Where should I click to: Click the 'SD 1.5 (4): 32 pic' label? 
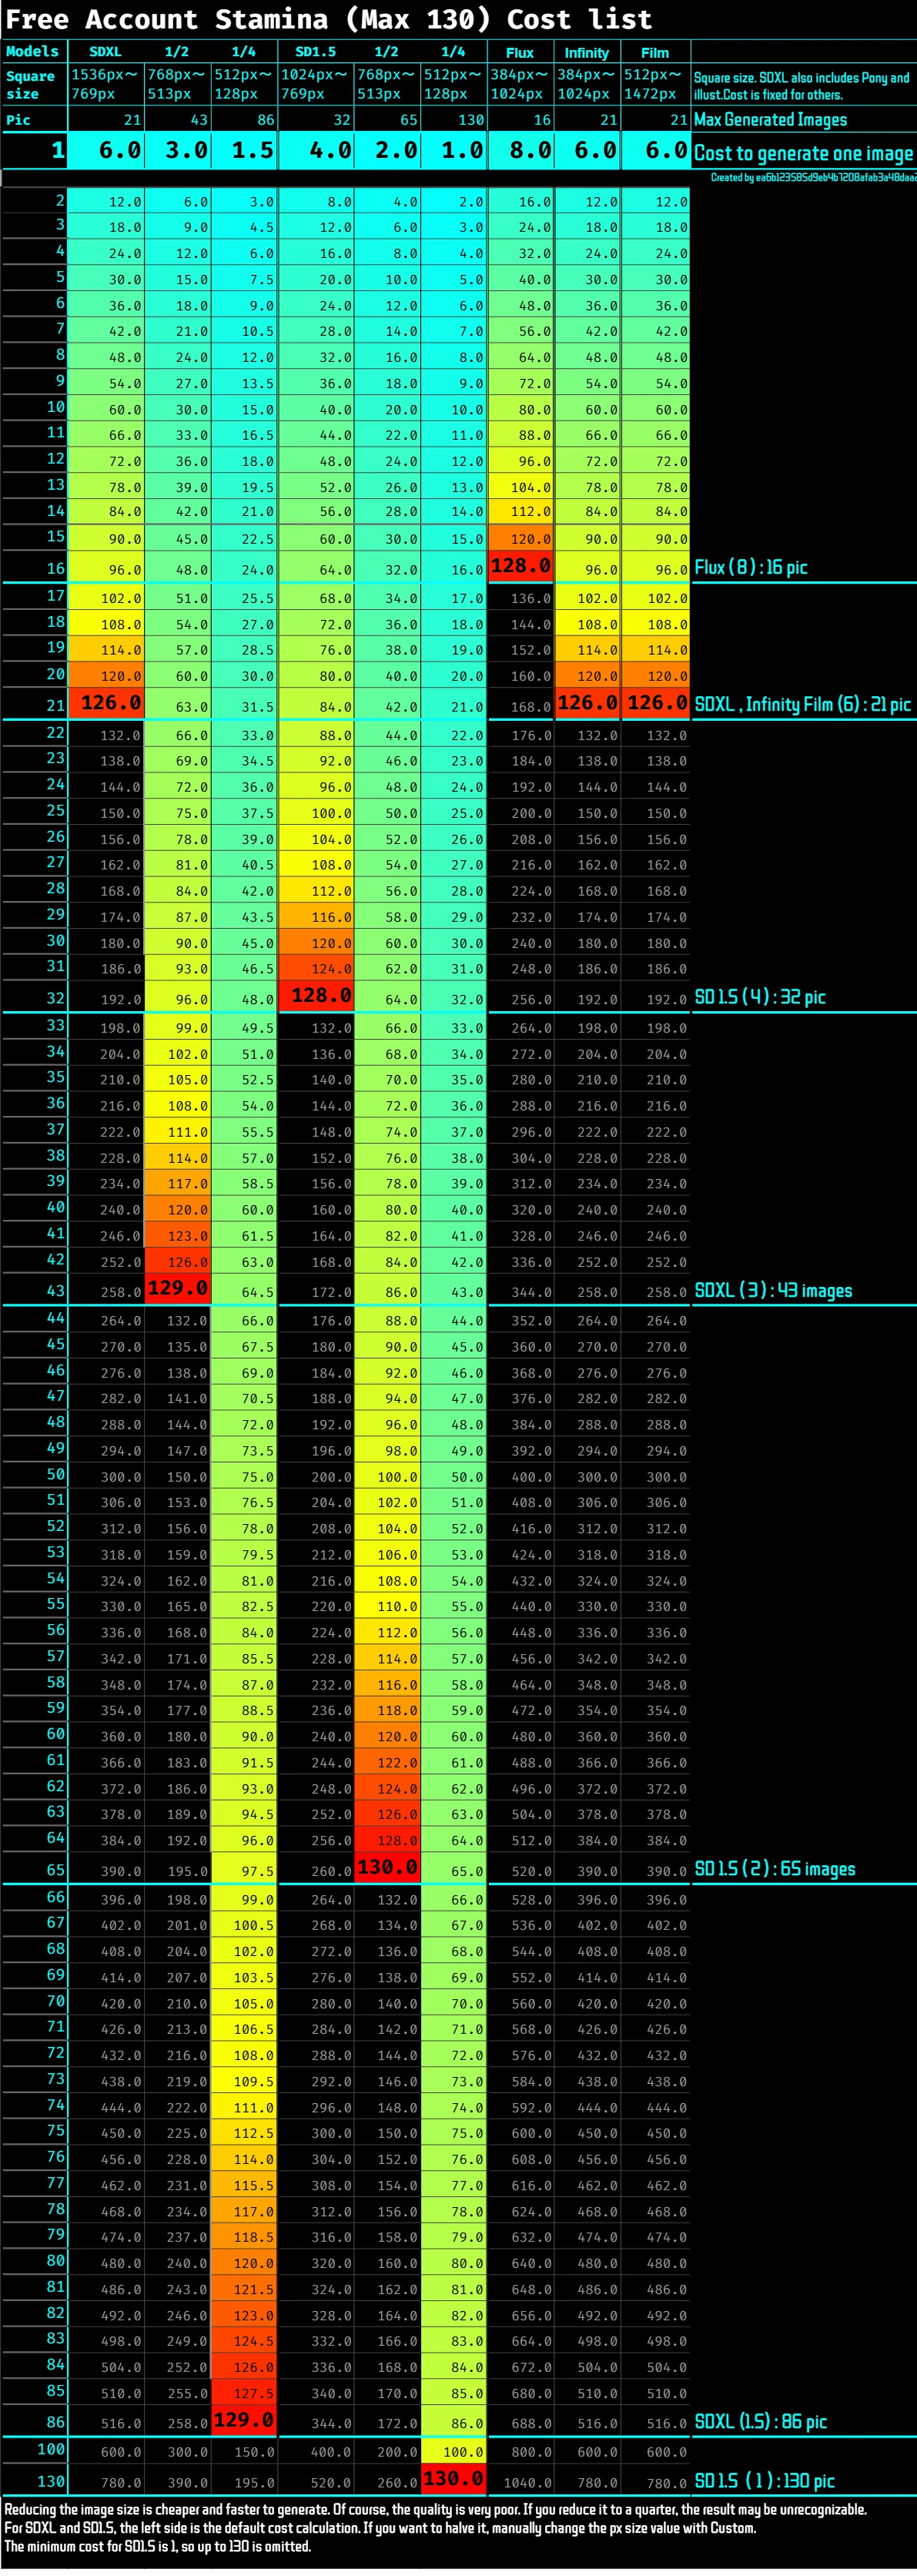[760, 997]
